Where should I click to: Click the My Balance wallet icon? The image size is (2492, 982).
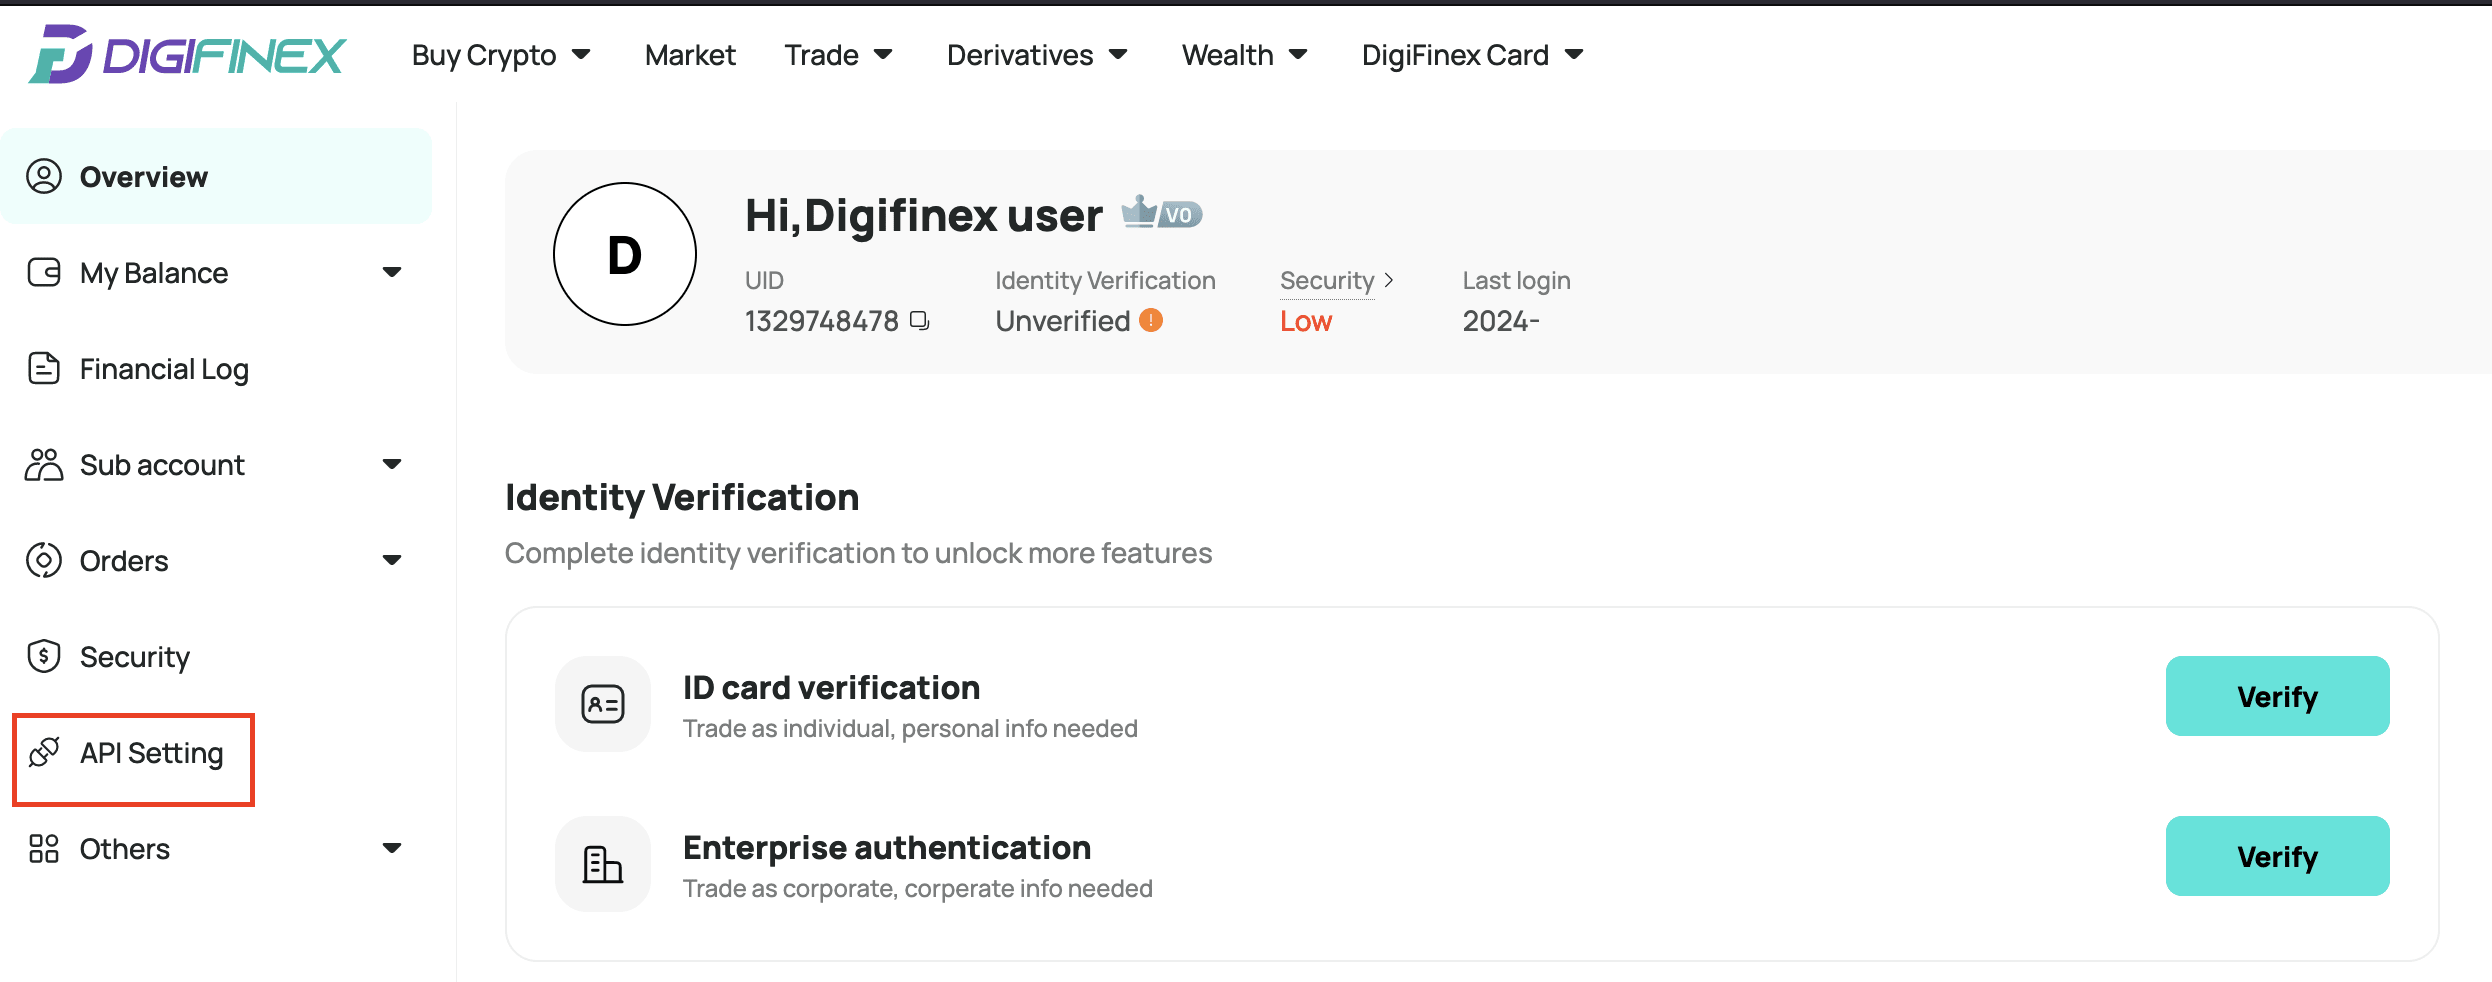click(x=44, y=272)
